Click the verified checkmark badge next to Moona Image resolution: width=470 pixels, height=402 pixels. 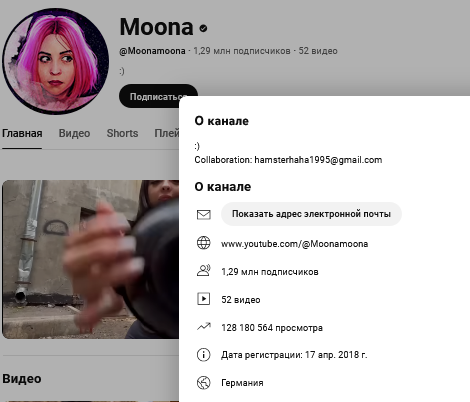point(203,28)
